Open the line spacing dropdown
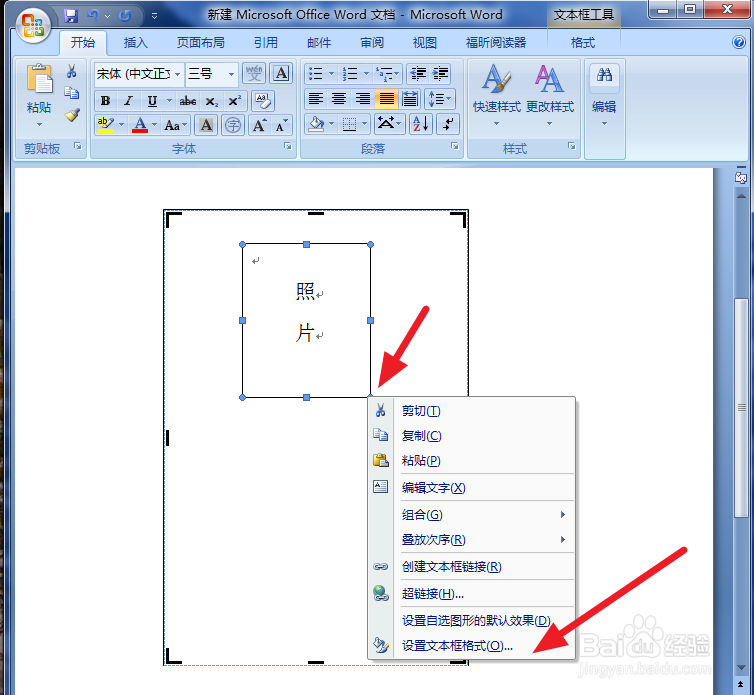This screenshot has width=754, height=695. pos(440,100)
